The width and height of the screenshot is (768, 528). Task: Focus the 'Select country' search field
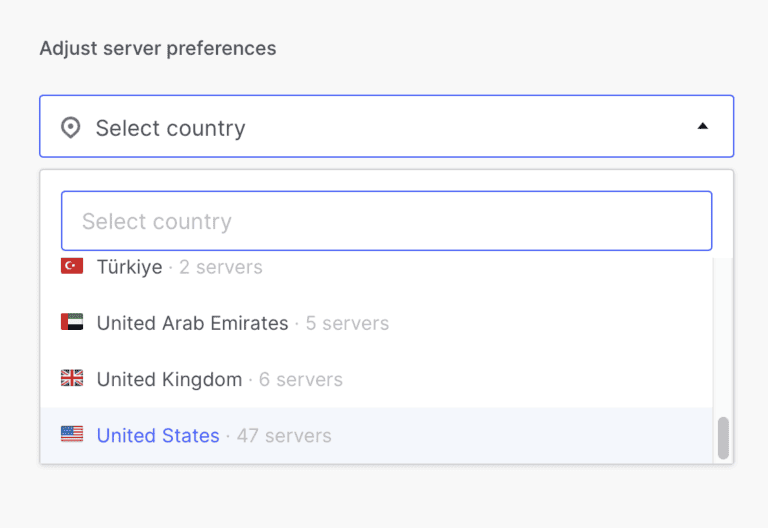pos(386,221)
